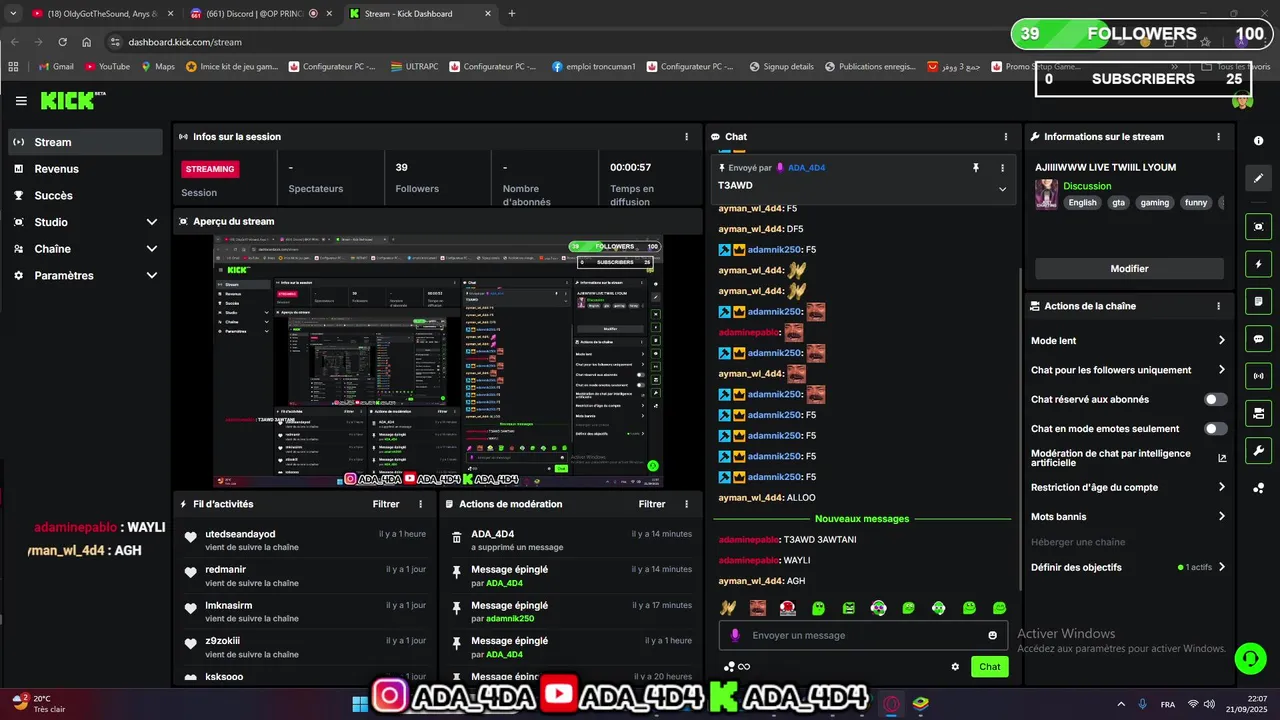Screen dimensions: 1280x720
Task: Click the screen capture icon in the right toolbar
Action: tap(1258, 227)
